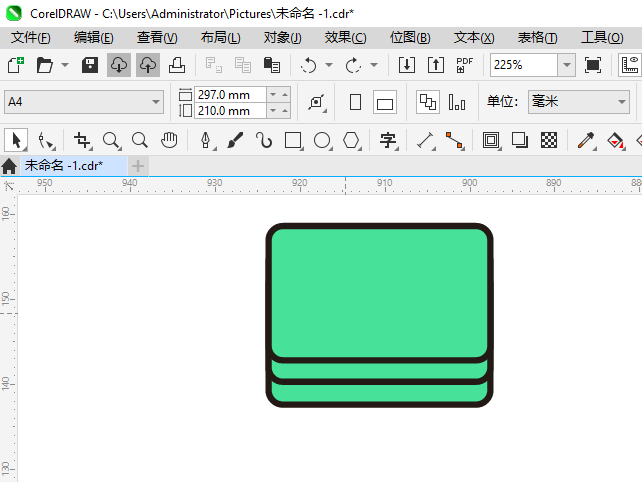Viewport: 642px width, 482px height.
Task: Select the Polygon tool
Action: click(352, 140)
